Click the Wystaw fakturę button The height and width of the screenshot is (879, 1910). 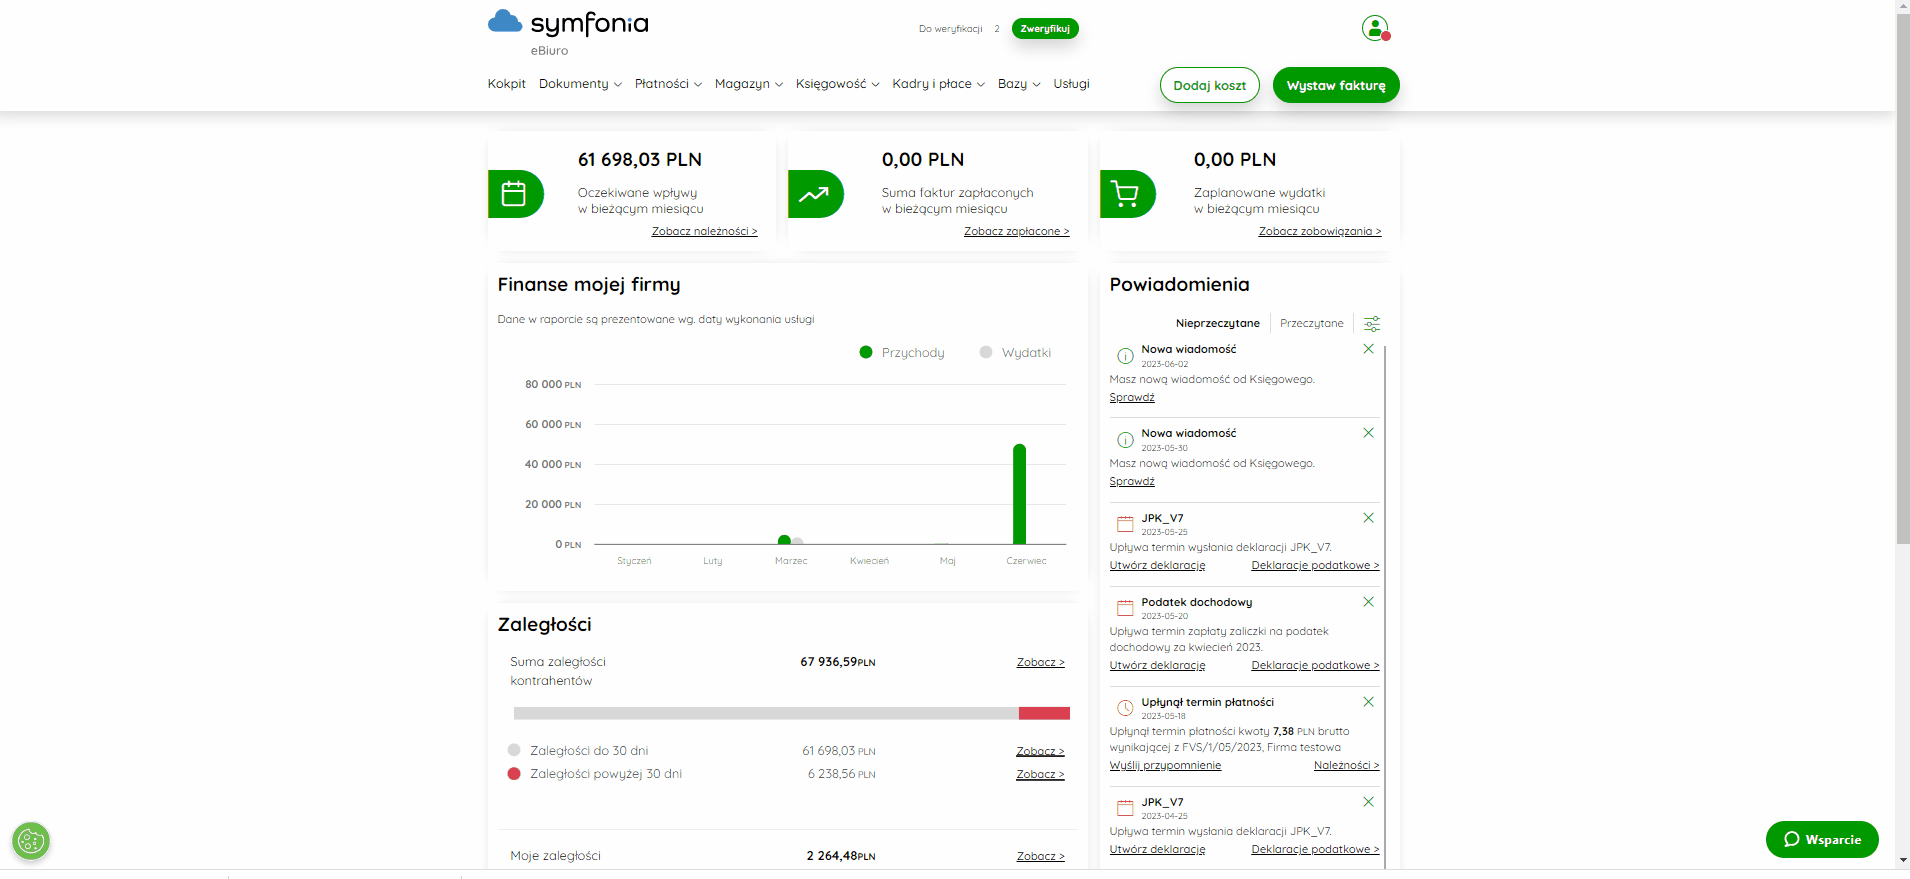1336,85
